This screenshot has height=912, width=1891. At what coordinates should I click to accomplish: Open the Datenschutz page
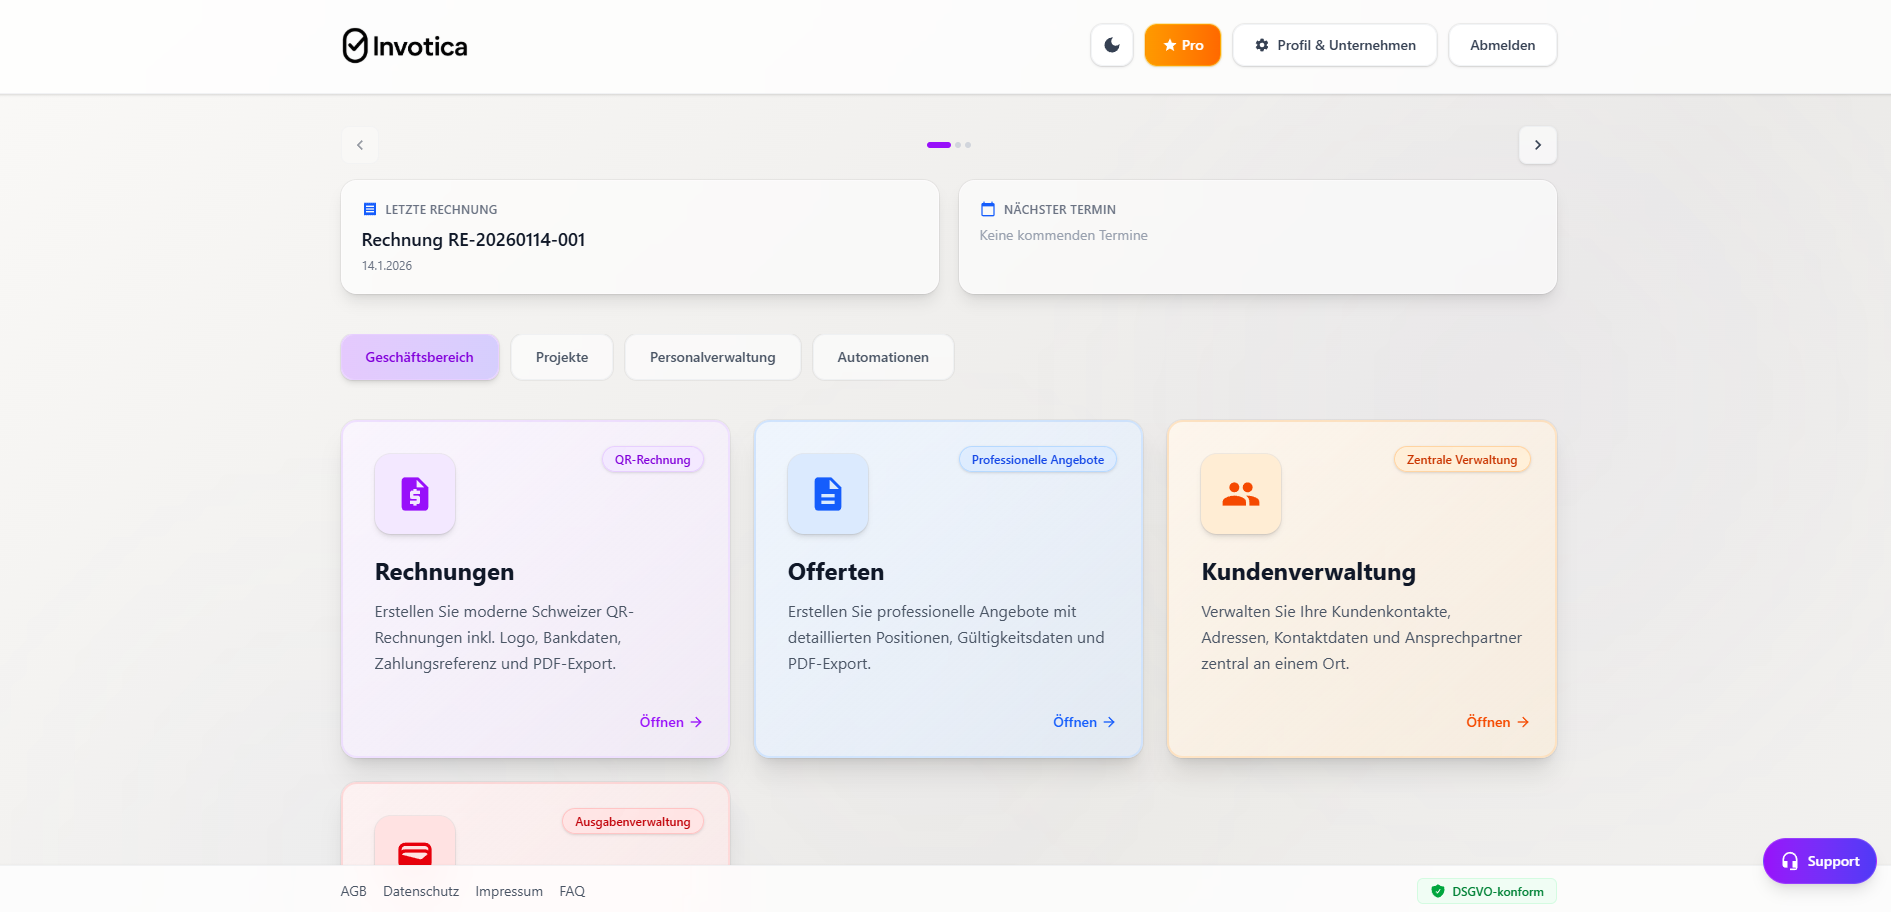pyautogui.click(x=420, y=891)
